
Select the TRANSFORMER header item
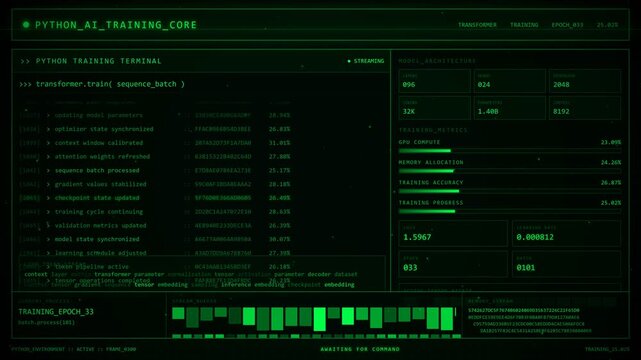point(477,25)
